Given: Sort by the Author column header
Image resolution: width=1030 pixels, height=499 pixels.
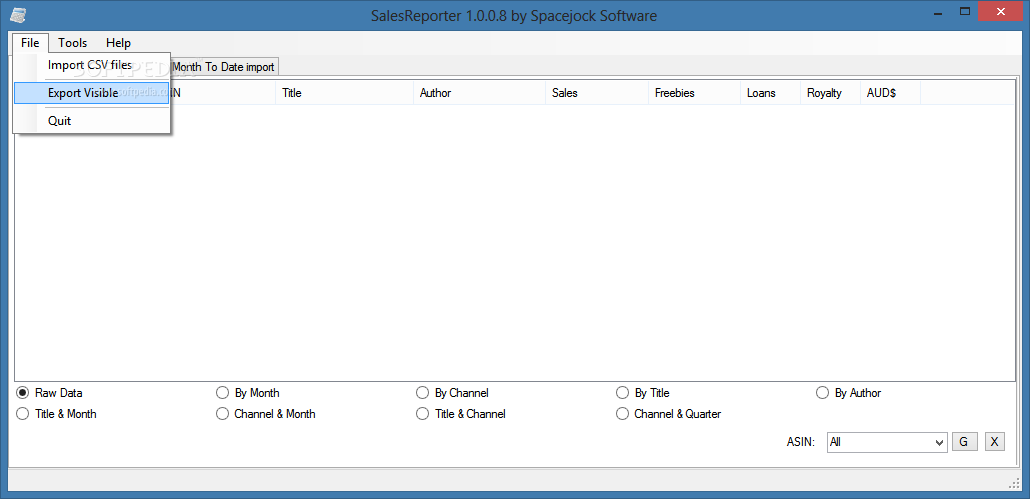Looking at the screenshot, I should coord(480,93).
